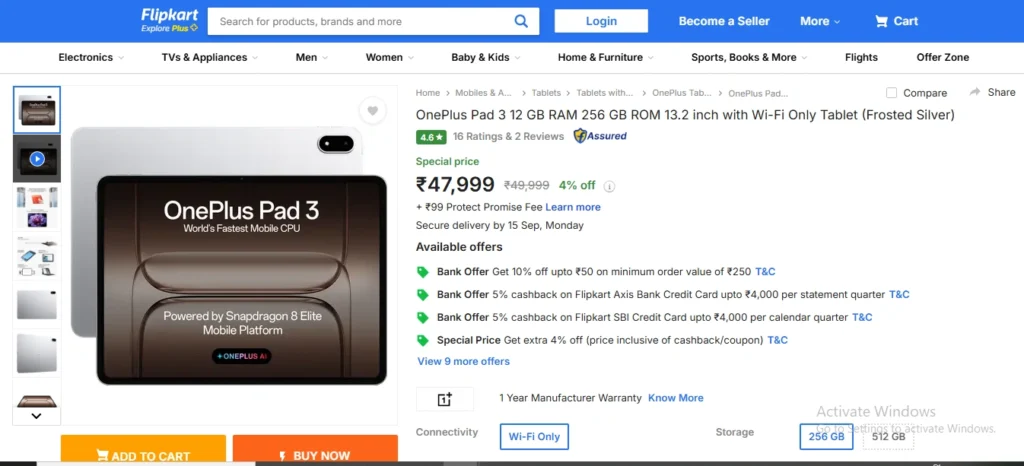Add product to wishlist heart icon
This screenshot has width=1024, height=466.
372,111
